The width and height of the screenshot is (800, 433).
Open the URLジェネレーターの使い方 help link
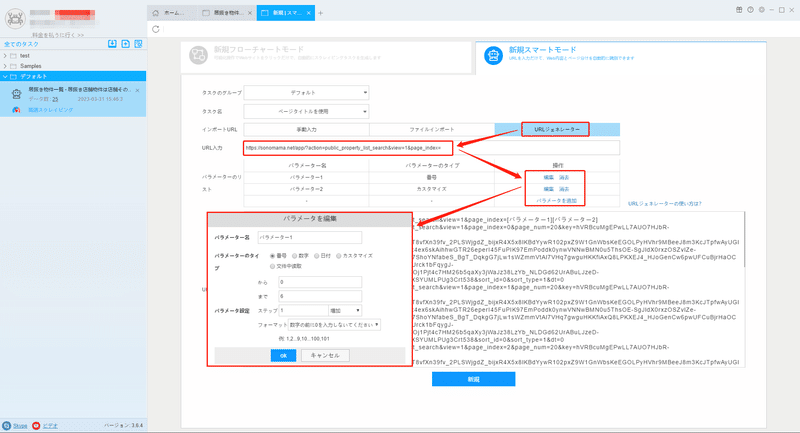pos(665,203)
